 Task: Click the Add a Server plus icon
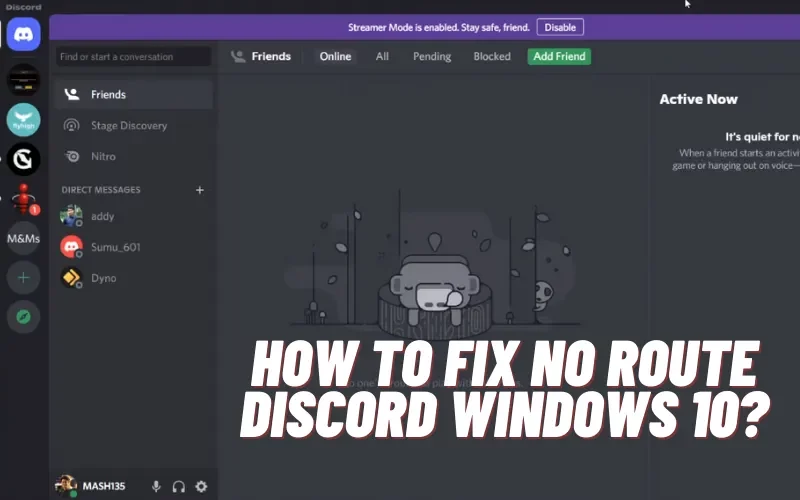pyautogui.click(x=23, y=278)
